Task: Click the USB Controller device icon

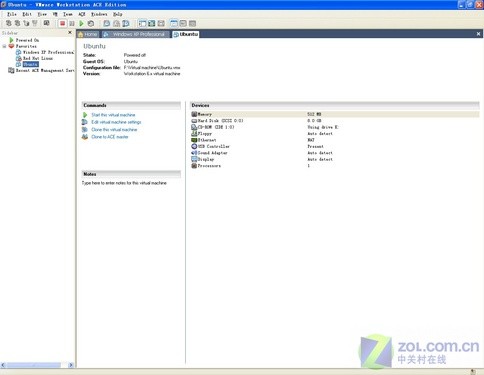Action: 194,146
